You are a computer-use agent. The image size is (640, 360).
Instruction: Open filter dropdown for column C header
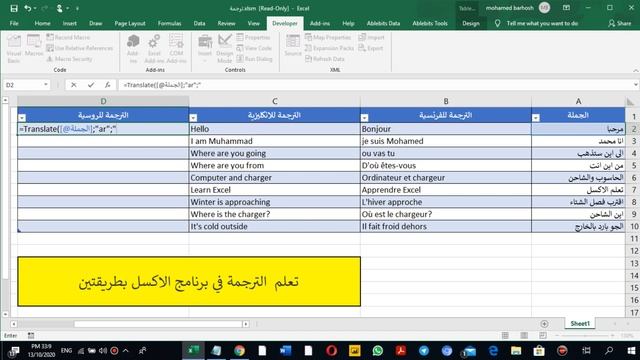pos(193,118)
